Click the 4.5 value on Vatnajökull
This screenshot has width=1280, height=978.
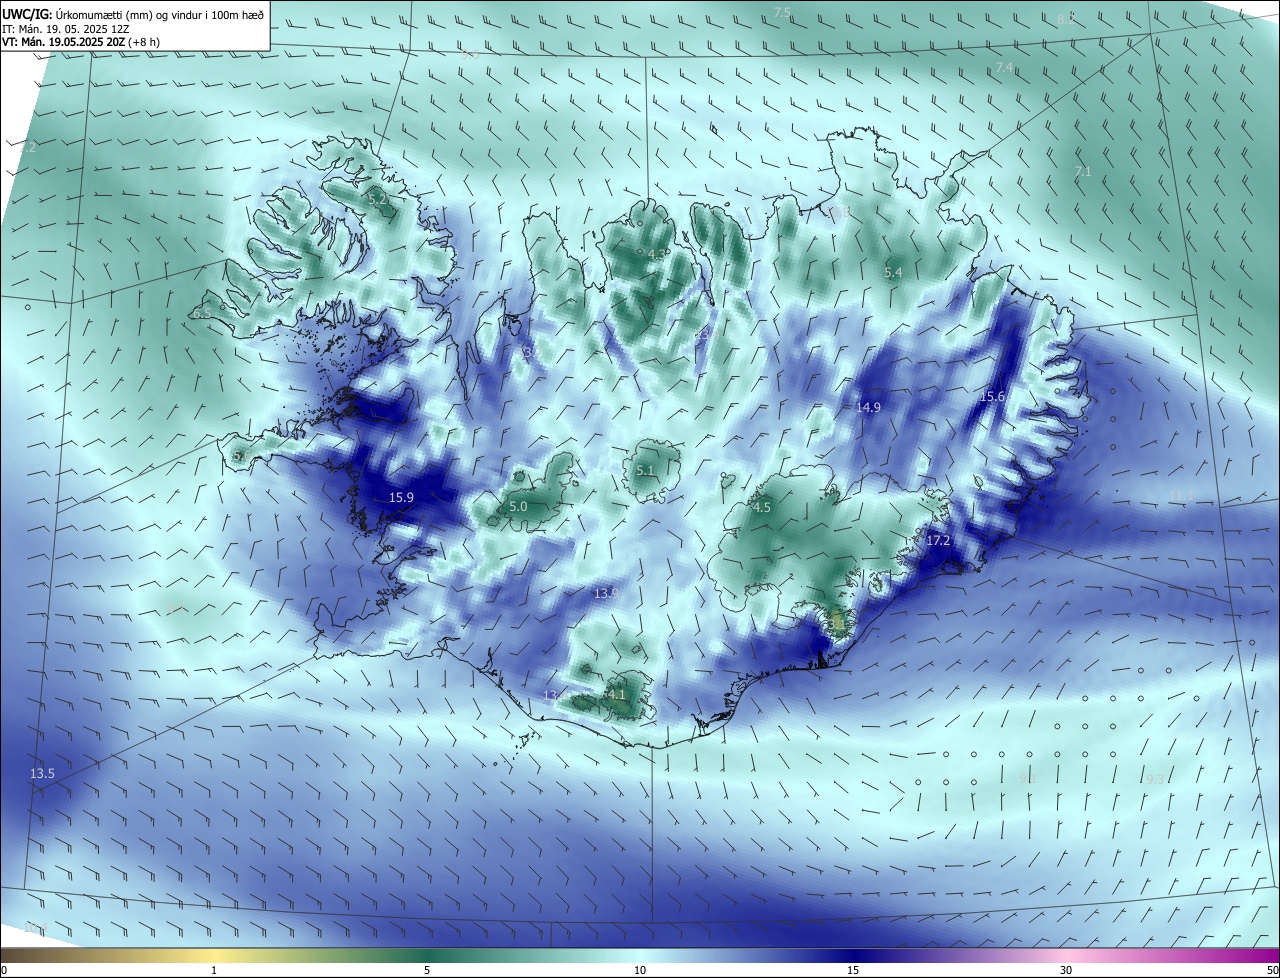762,508
